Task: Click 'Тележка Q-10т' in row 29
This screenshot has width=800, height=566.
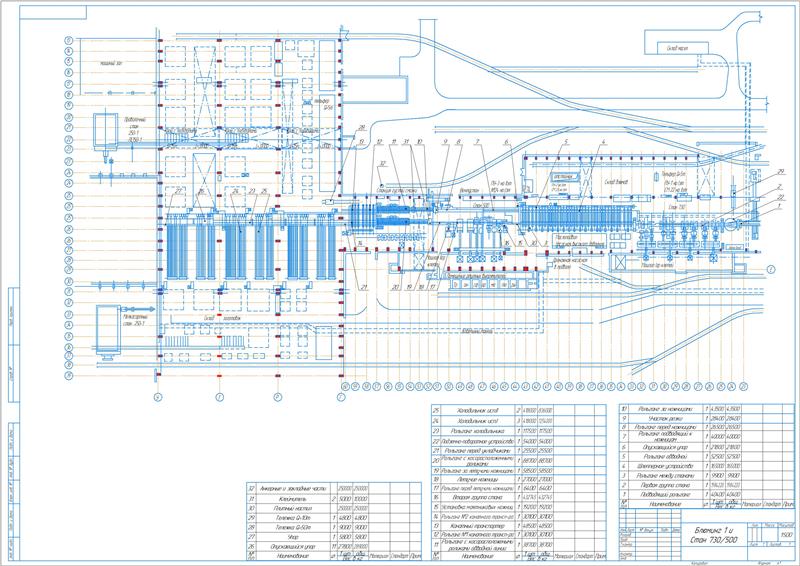Action: click(x=292, y=518)
